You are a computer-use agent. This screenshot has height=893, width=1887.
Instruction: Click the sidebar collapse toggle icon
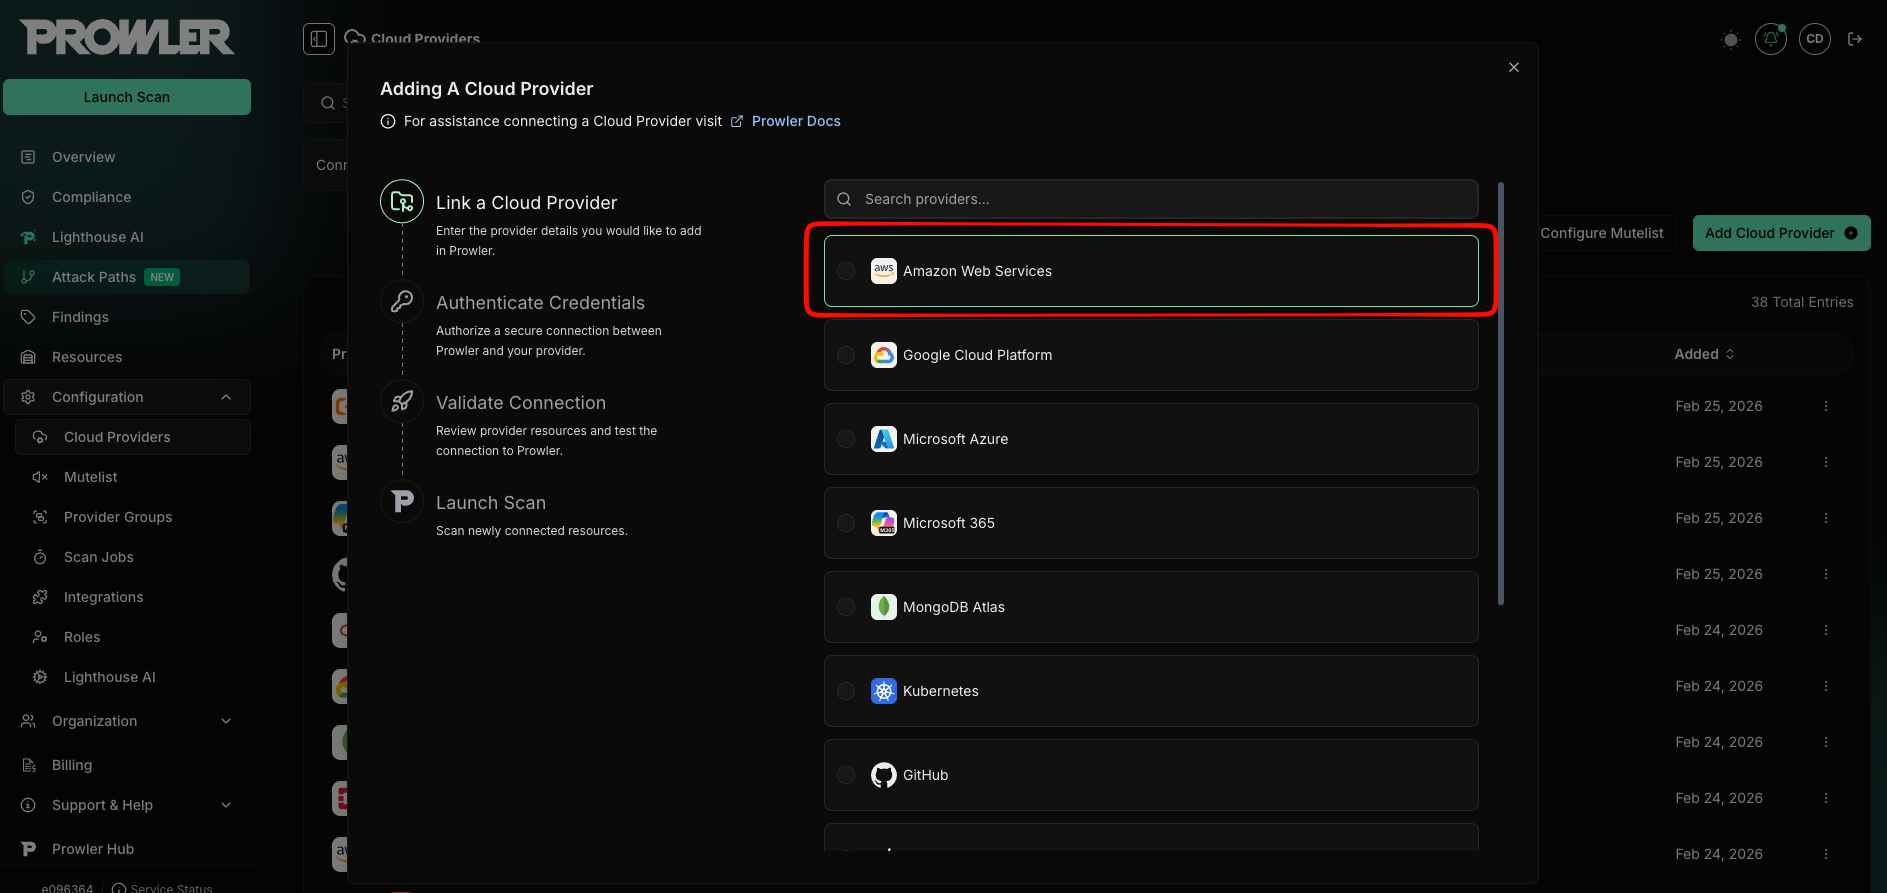pos(319,39)
